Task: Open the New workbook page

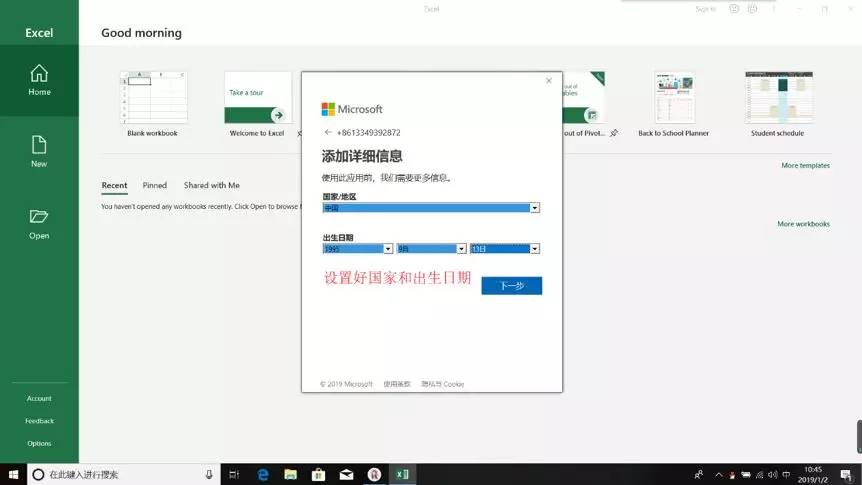Action: point(39,151)
